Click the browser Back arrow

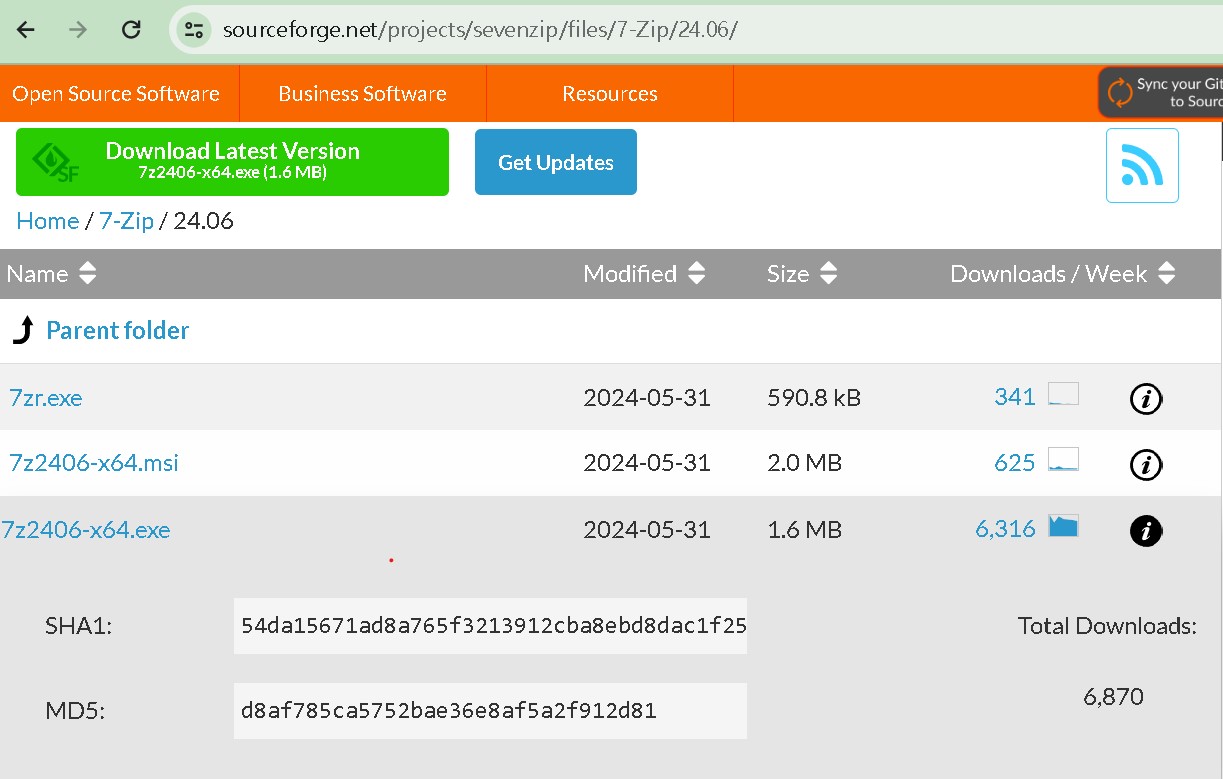(26, 29)
